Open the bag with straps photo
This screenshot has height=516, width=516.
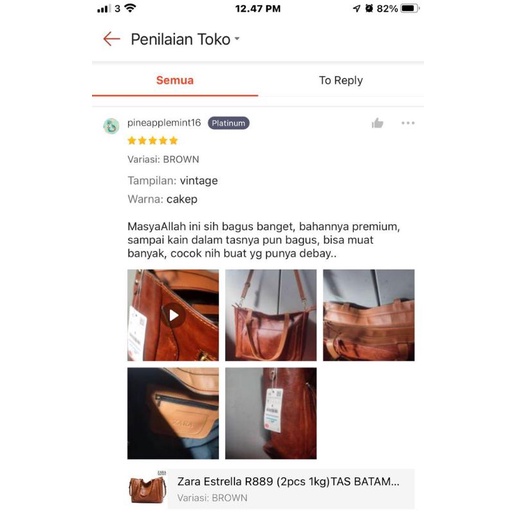271,315
